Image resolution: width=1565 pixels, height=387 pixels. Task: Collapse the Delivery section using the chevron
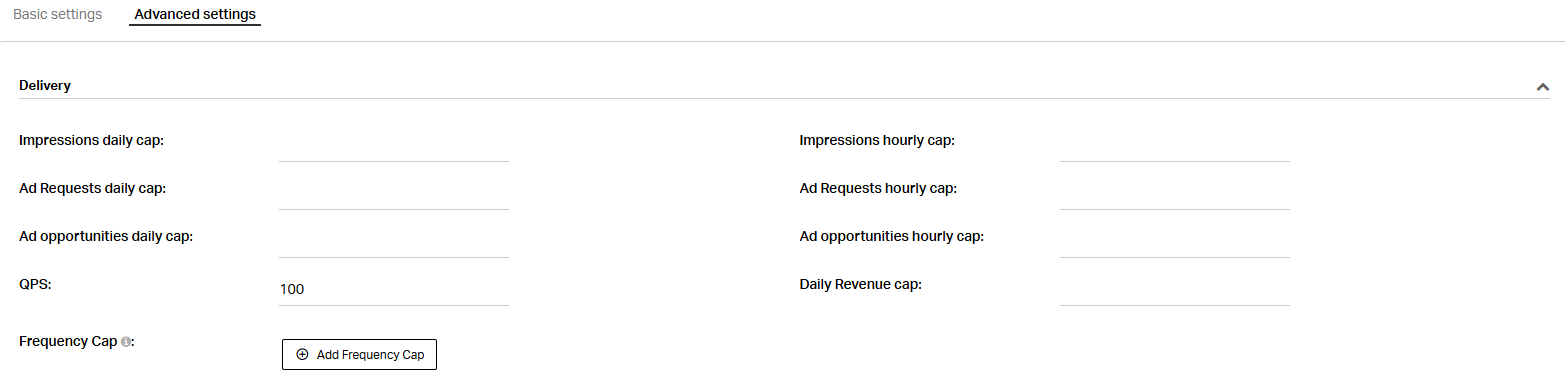(x=1542, y=87)
